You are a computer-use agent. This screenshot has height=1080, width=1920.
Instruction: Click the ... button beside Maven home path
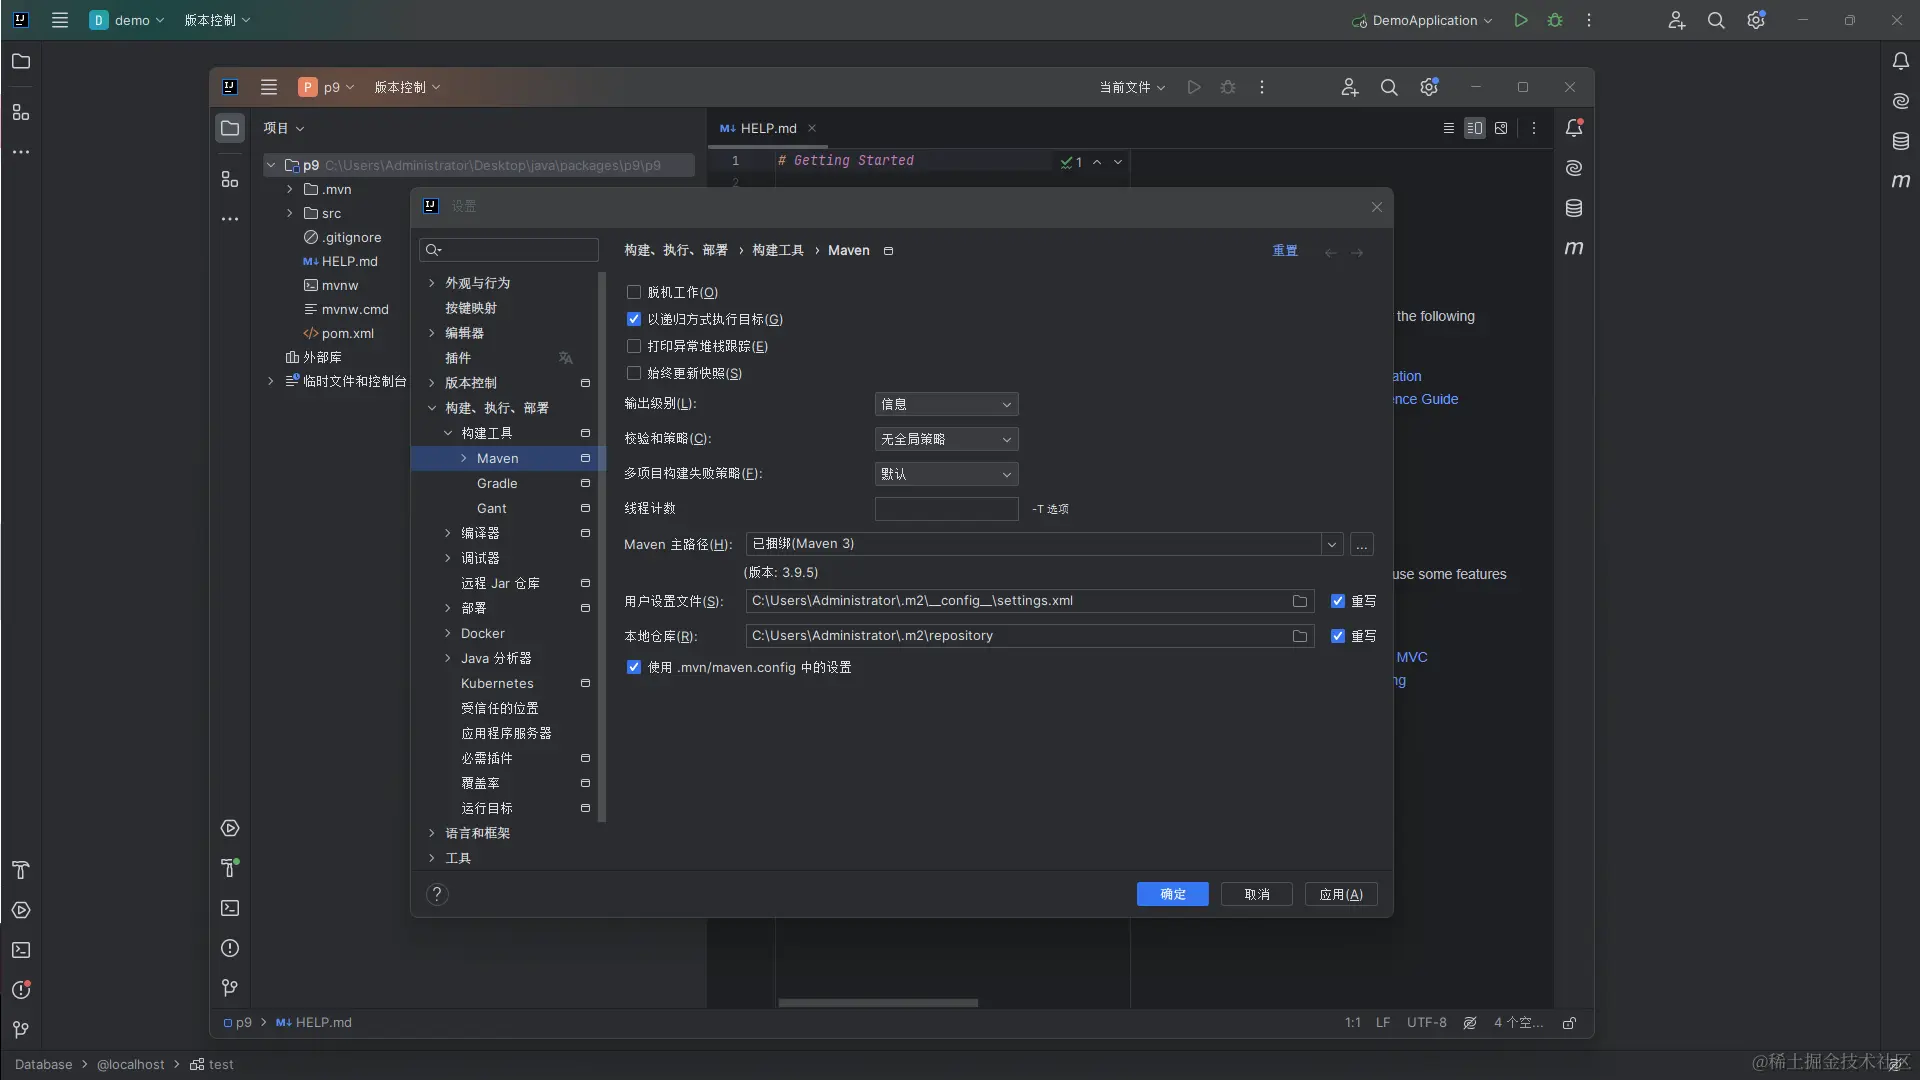[1362, 544]
